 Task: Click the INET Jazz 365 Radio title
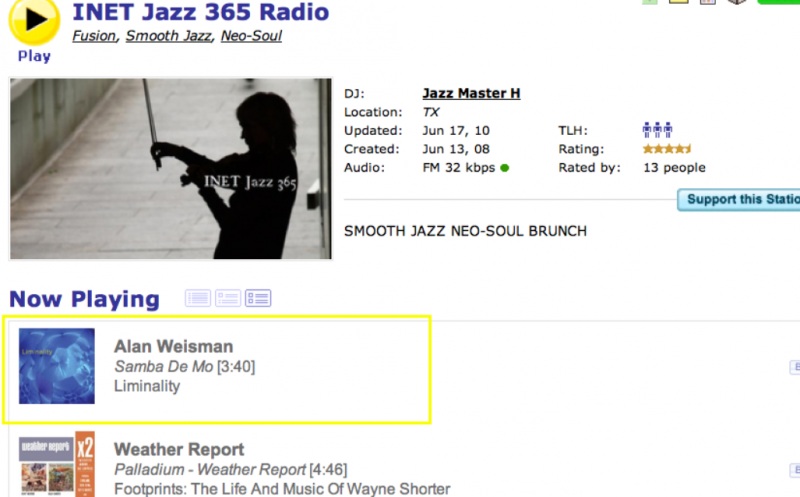click(201, 12)
